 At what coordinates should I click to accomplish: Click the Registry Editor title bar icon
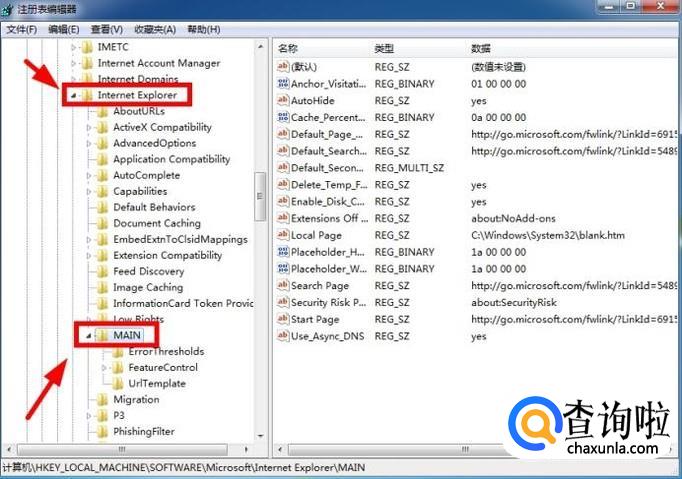tap(7, 9)
